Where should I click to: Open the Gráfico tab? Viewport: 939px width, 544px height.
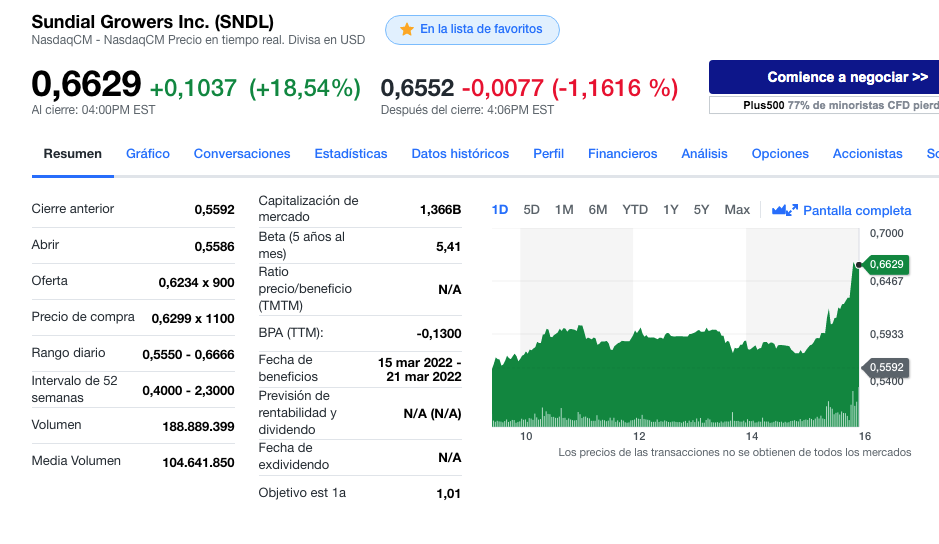pos(148,154)
